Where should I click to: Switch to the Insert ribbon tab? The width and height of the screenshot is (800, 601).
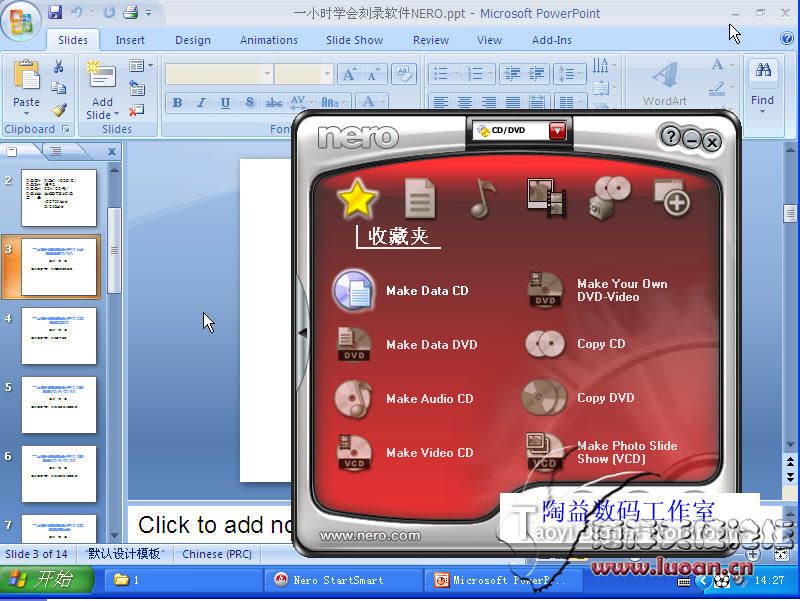click(x=130, y=40)
